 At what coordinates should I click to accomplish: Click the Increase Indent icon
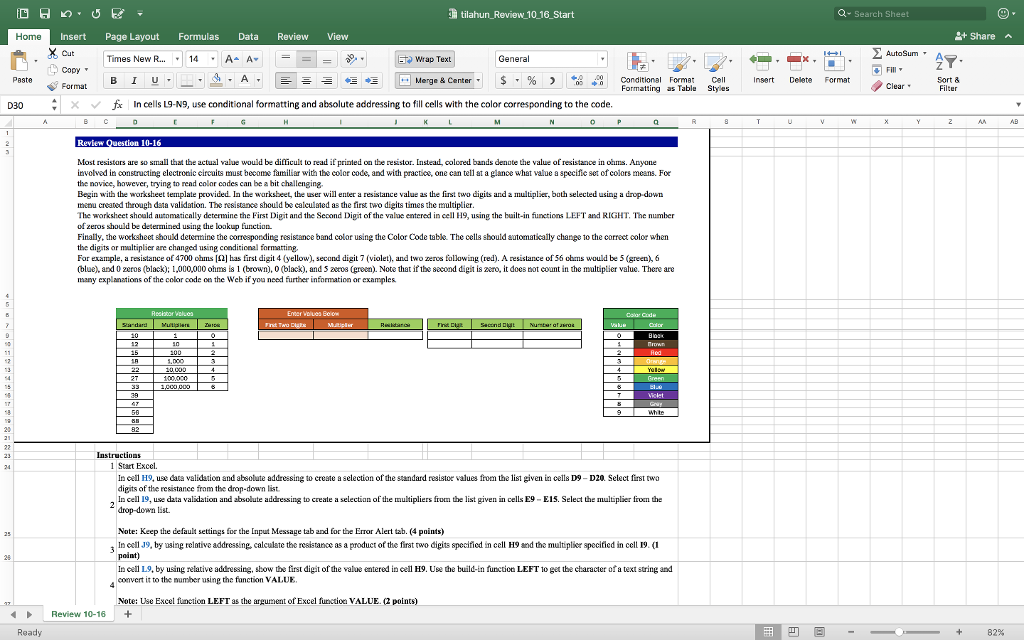tap(372, 80)
